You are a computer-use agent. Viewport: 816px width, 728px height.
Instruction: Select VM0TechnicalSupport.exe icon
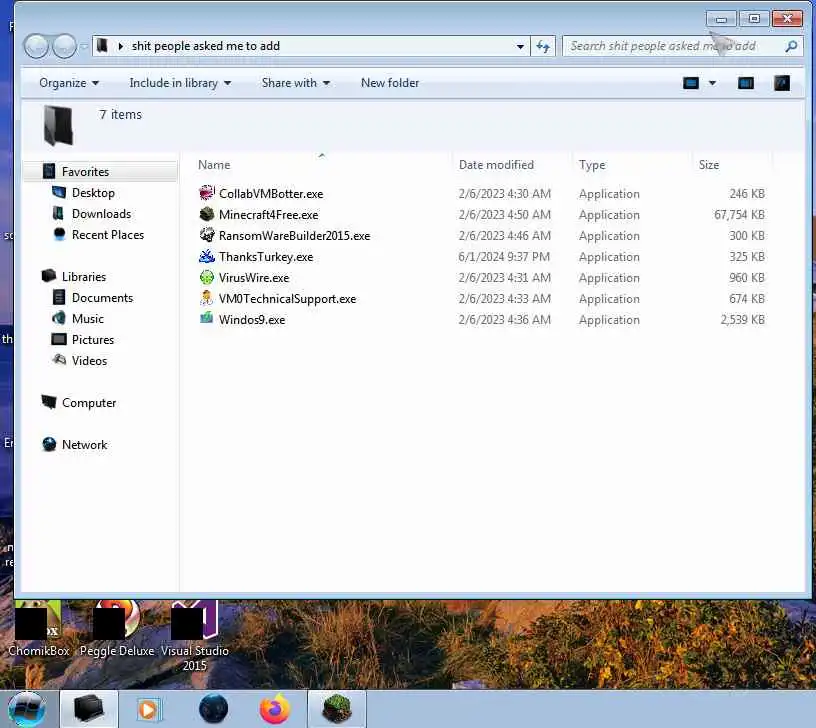[x=207, y=298]
